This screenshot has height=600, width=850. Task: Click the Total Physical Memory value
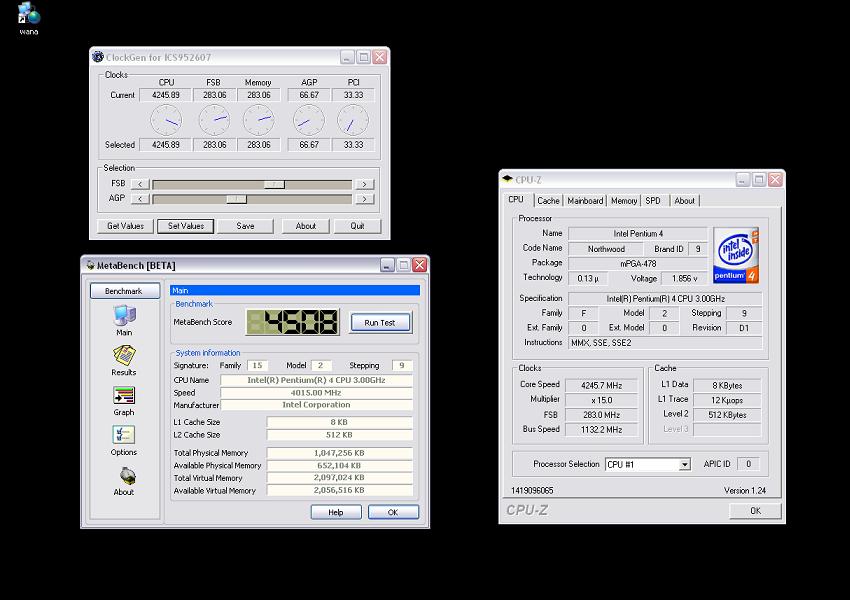click(339, 453)
